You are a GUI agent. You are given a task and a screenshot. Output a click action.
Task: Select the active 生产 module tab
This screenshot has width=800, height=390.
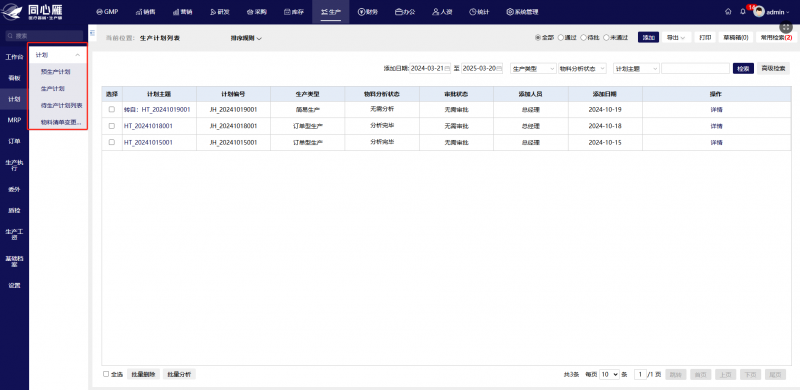(331, 12)
